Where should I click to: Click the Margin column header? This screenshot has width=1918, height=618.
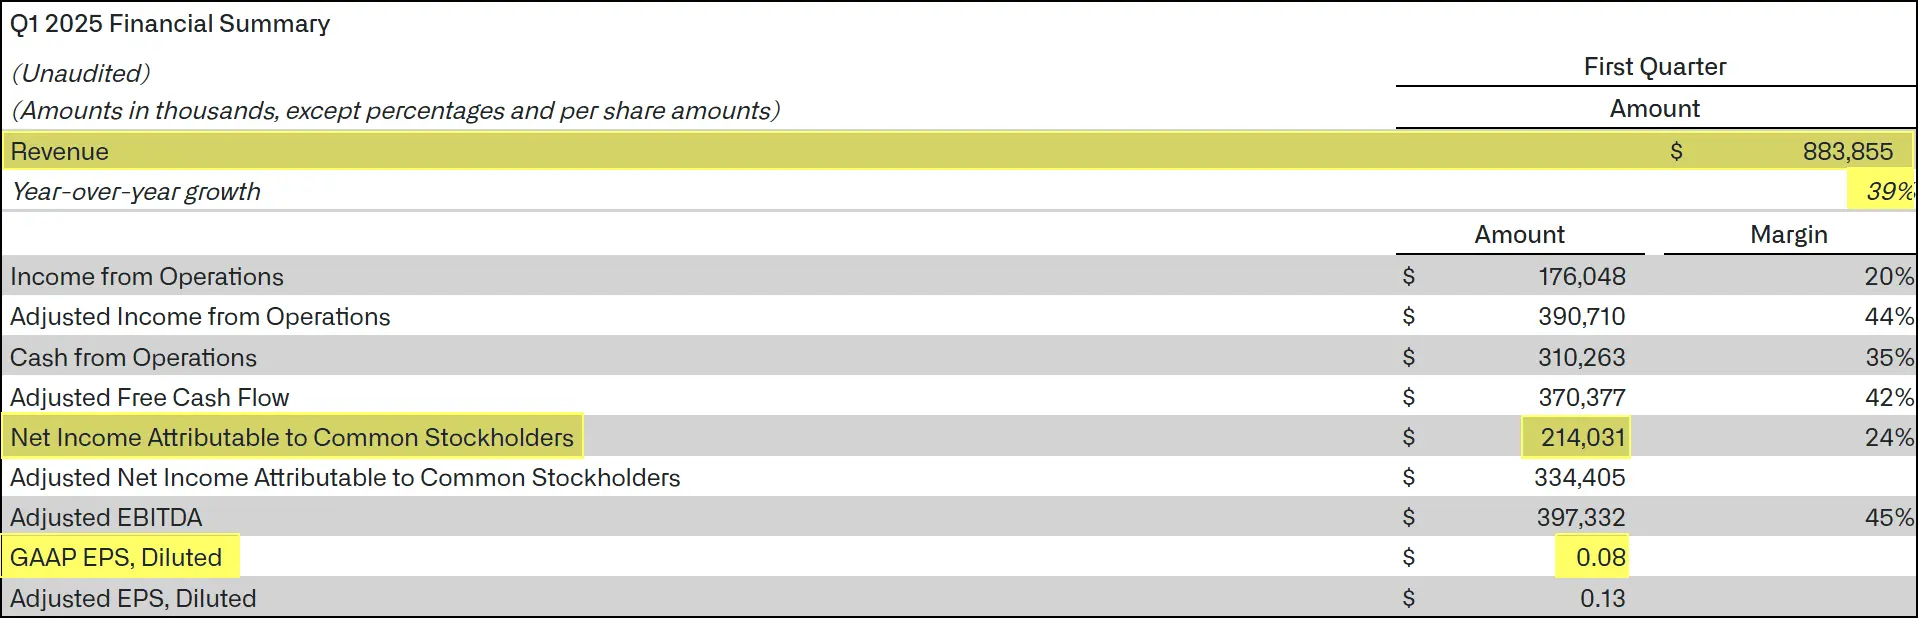tap(1788, 235)
